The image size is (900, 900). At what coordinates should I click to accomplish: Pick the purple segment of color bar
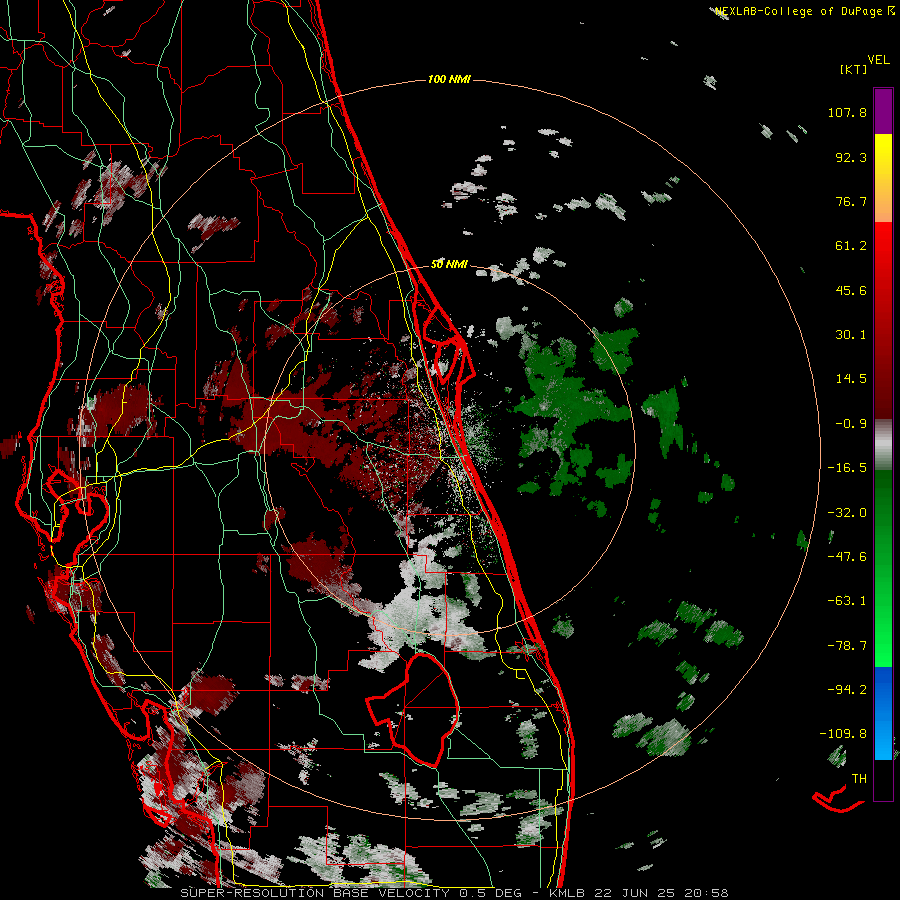(883, 111)
